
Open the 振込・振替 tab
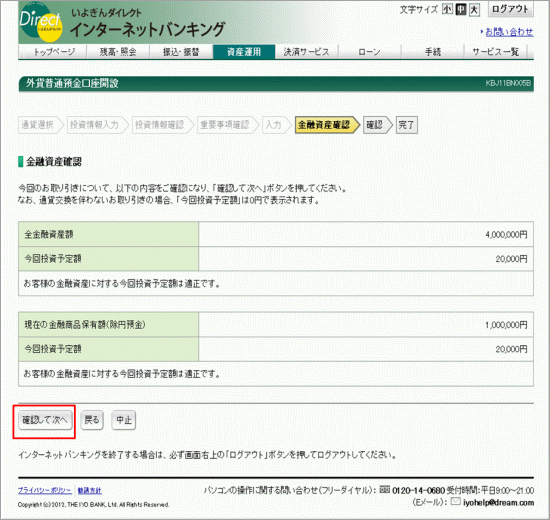click(181, 52)
